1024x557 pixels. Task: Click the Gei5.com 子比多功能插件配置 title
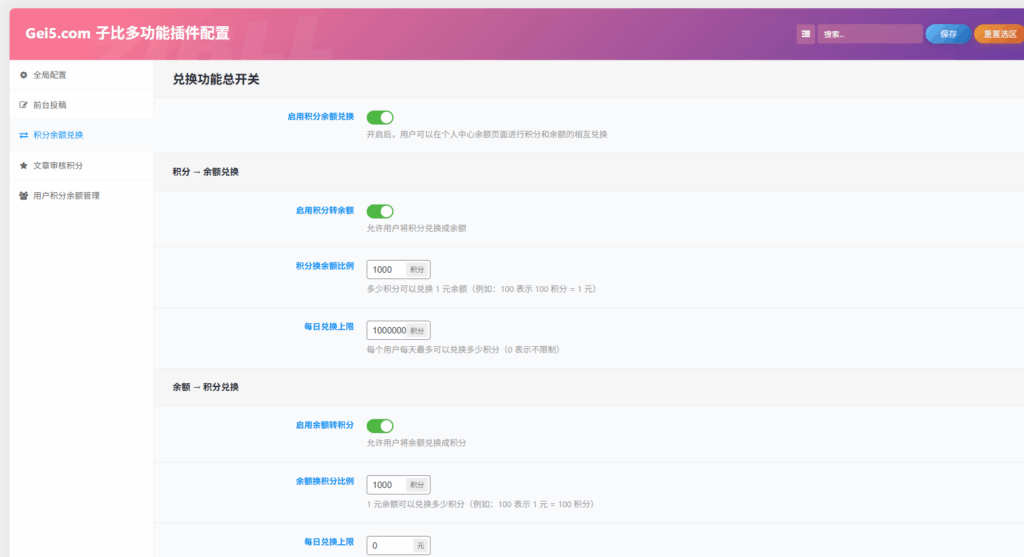tap(127, 33)
